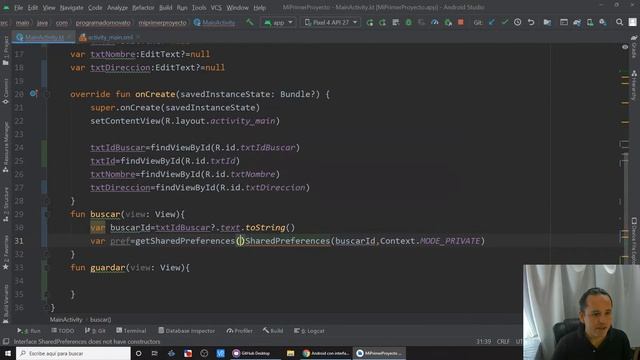The width and height of the screenshot is (640, 360).
Task: Click the status bar tool windows toggle icon
Action: (x=6, y=341)
